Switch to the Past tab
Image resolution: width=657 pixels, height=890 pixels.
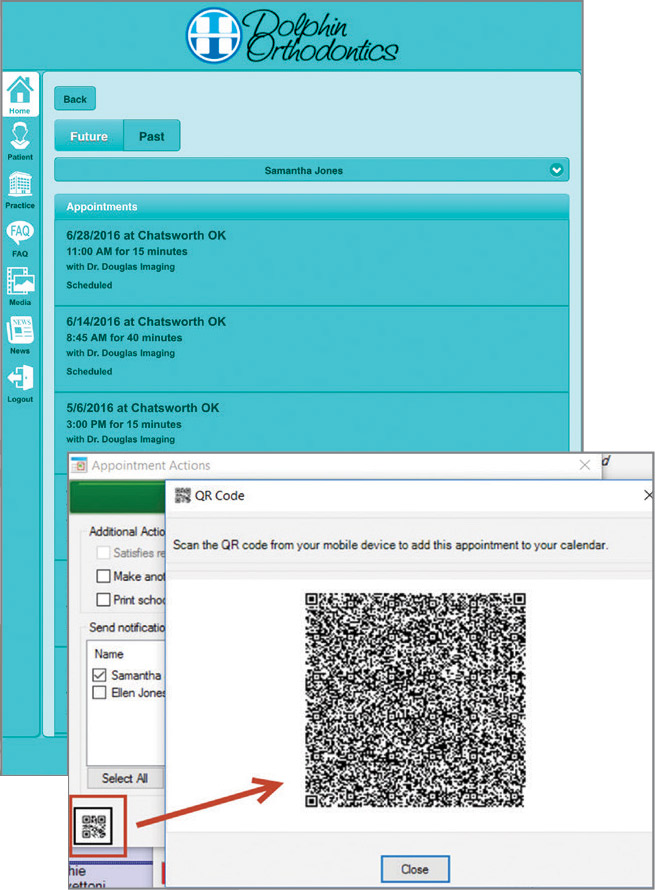(x=151, y=136)
